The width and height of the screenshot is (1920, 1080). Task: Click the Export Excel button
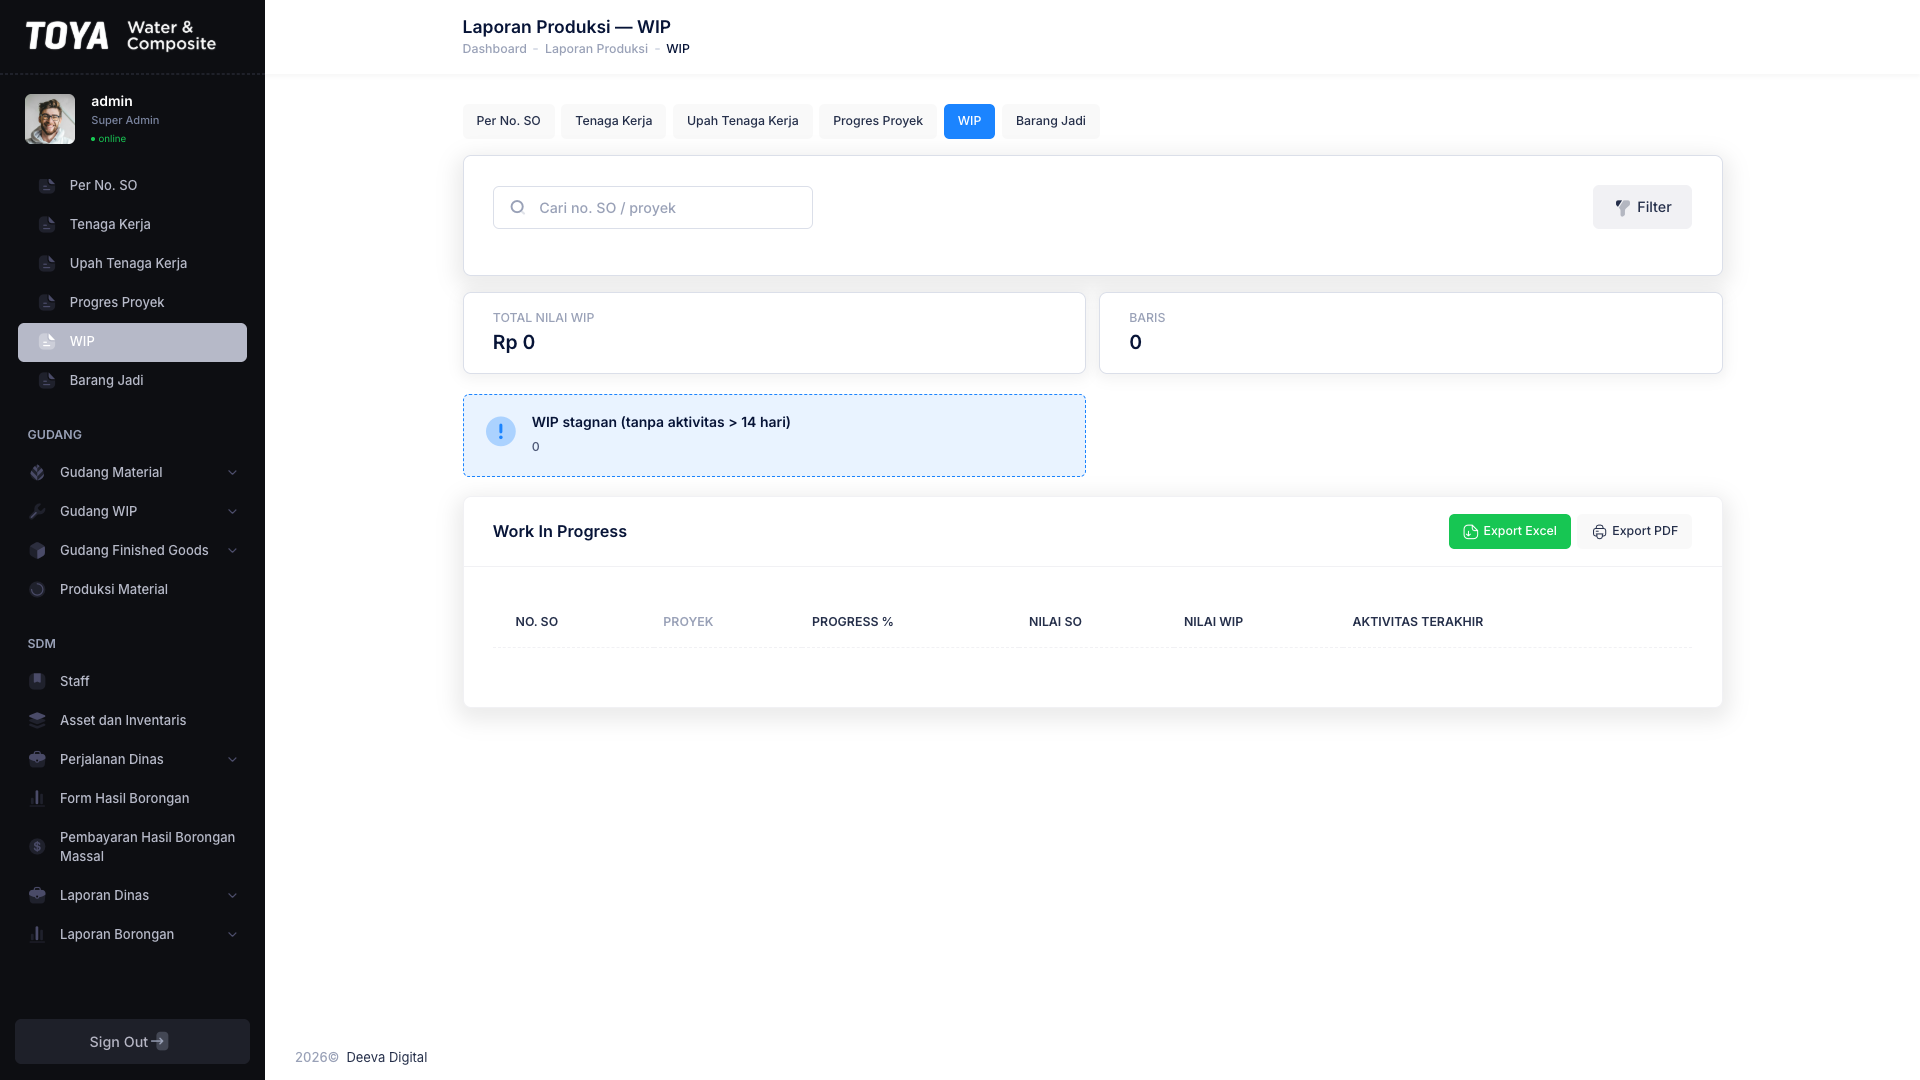coord(1509,531)
